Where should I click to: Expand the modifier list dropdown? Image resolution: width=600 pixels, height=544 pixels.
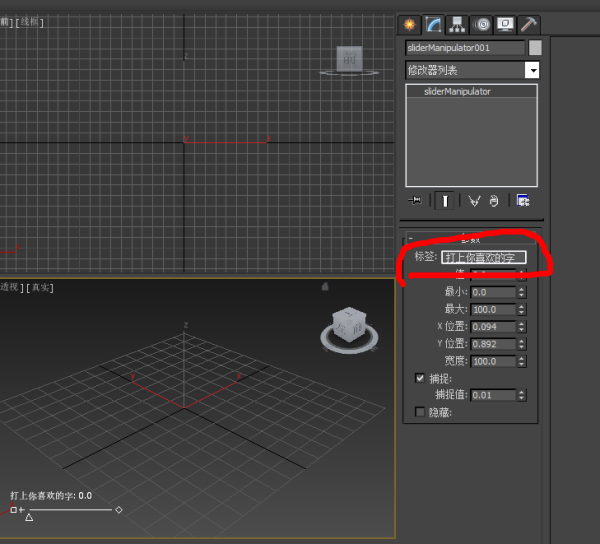[x=532, y=70]
